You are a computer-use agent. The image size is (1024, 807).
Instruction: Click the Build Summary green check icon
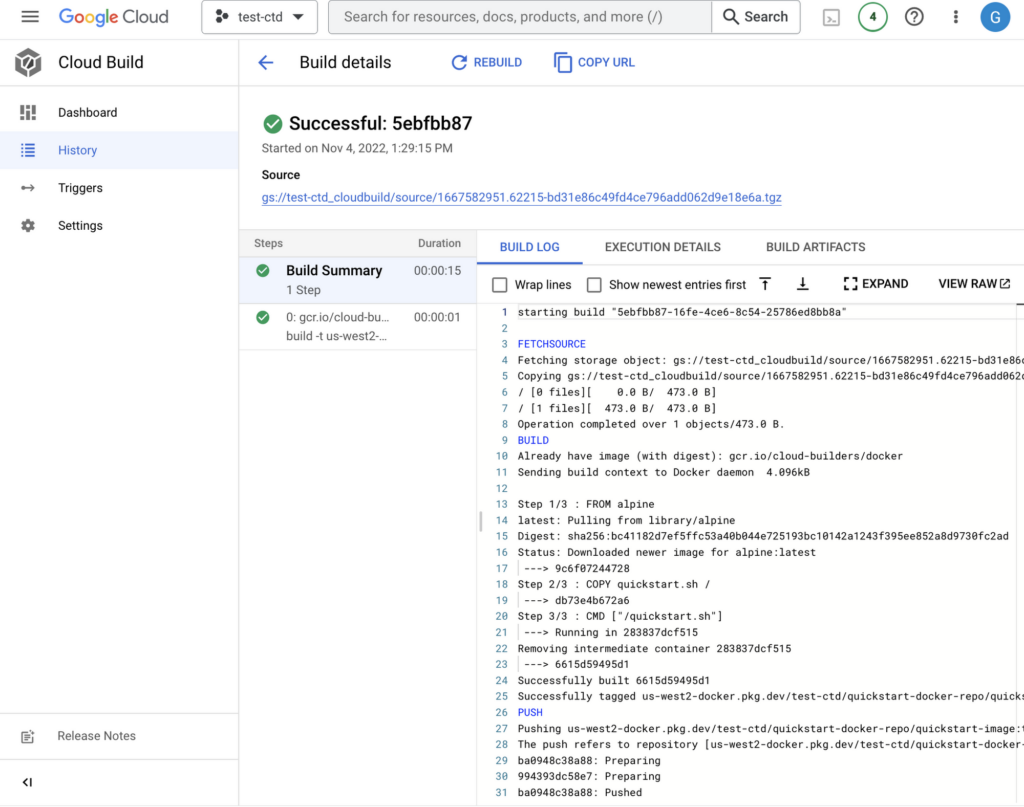[263, 271]
